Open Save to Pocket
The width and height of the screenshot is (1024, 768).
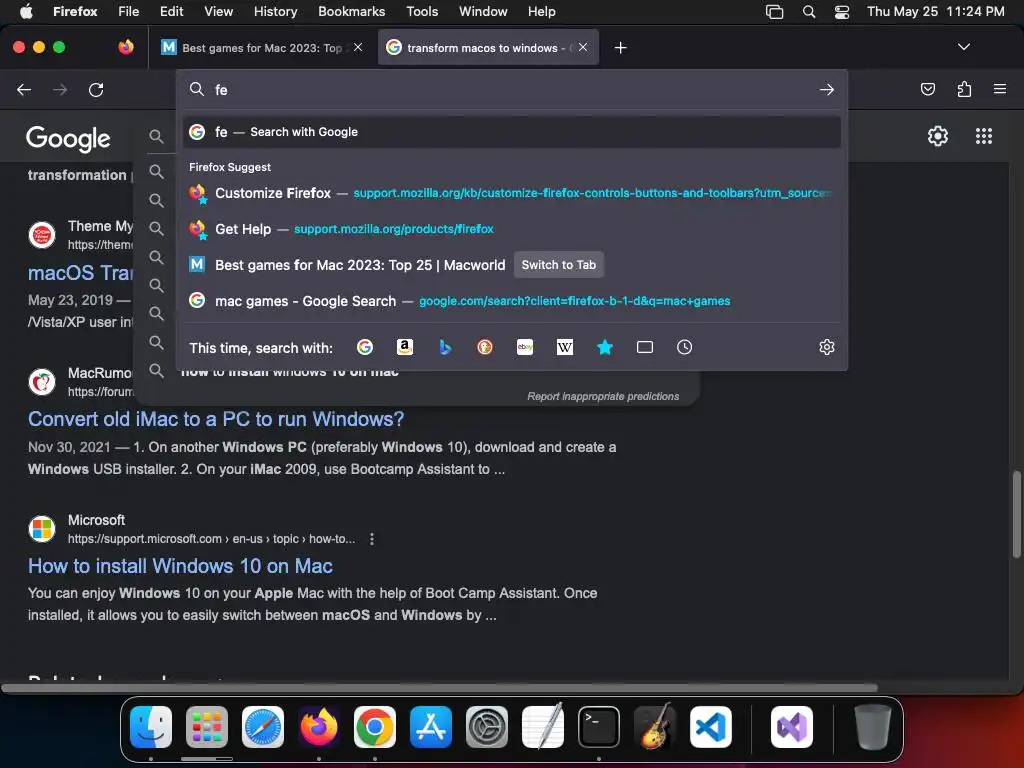coord(927,89)
